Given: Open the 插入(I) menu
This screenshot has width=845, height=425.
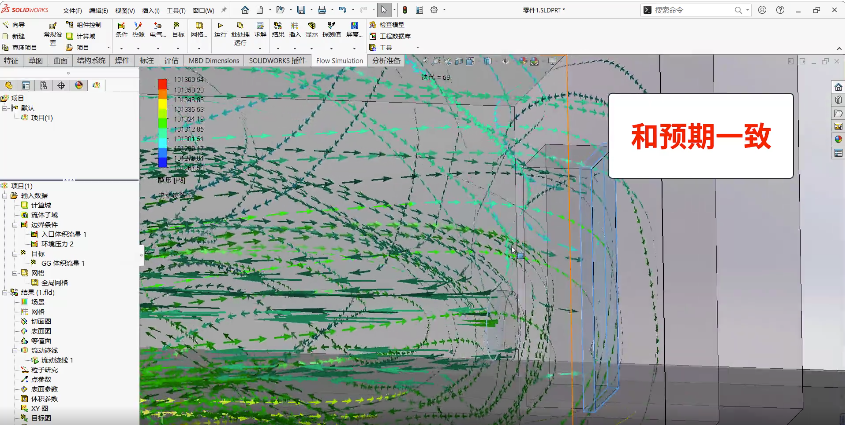Looking at the screenshot, I should click(x=150, y=10).
